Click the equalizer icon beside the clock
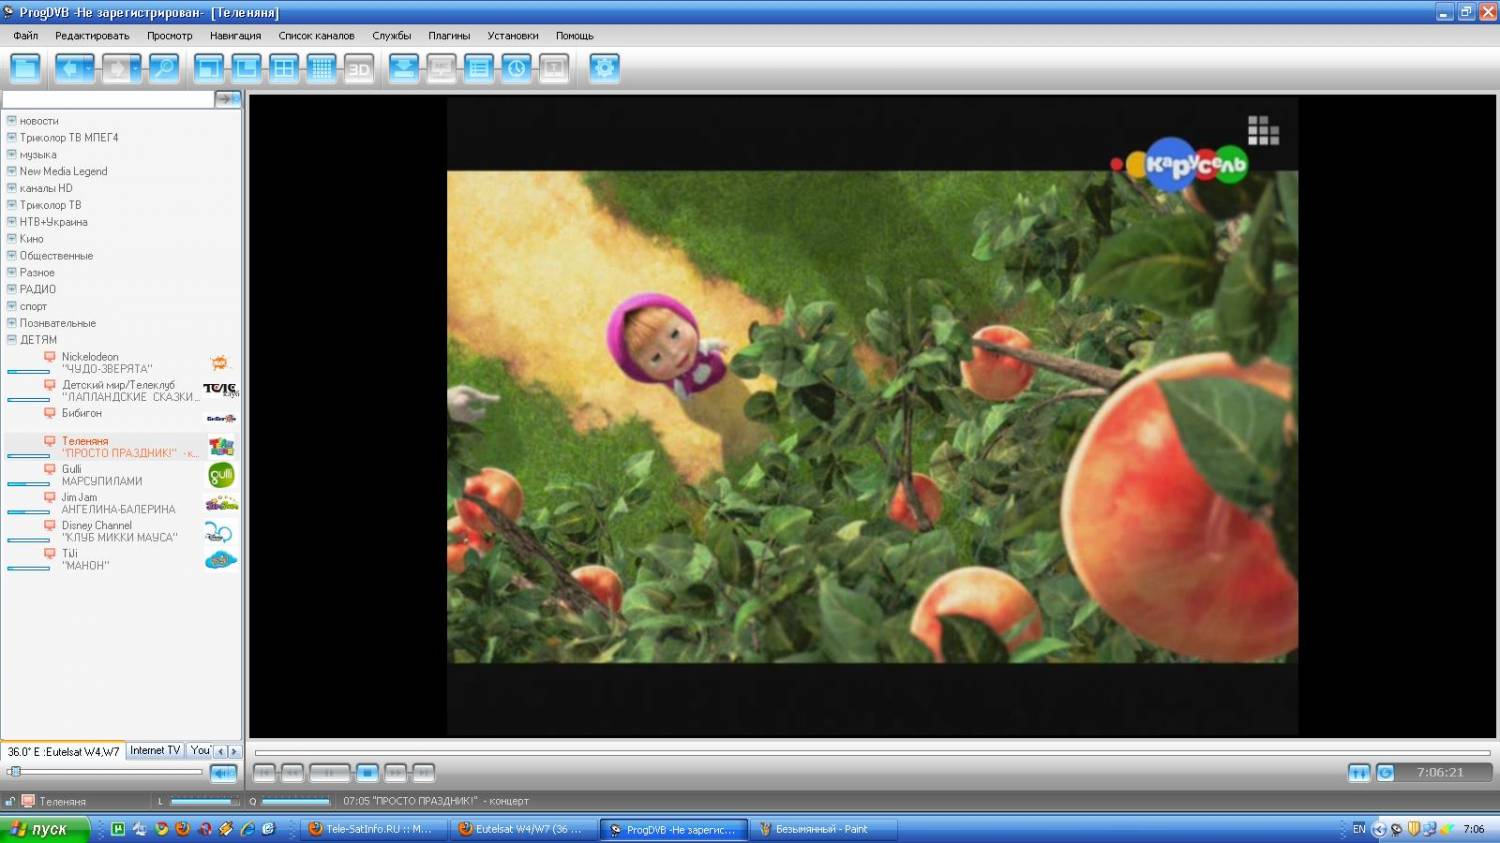Screen dimensions: 1500x843 pos(1358,773)
